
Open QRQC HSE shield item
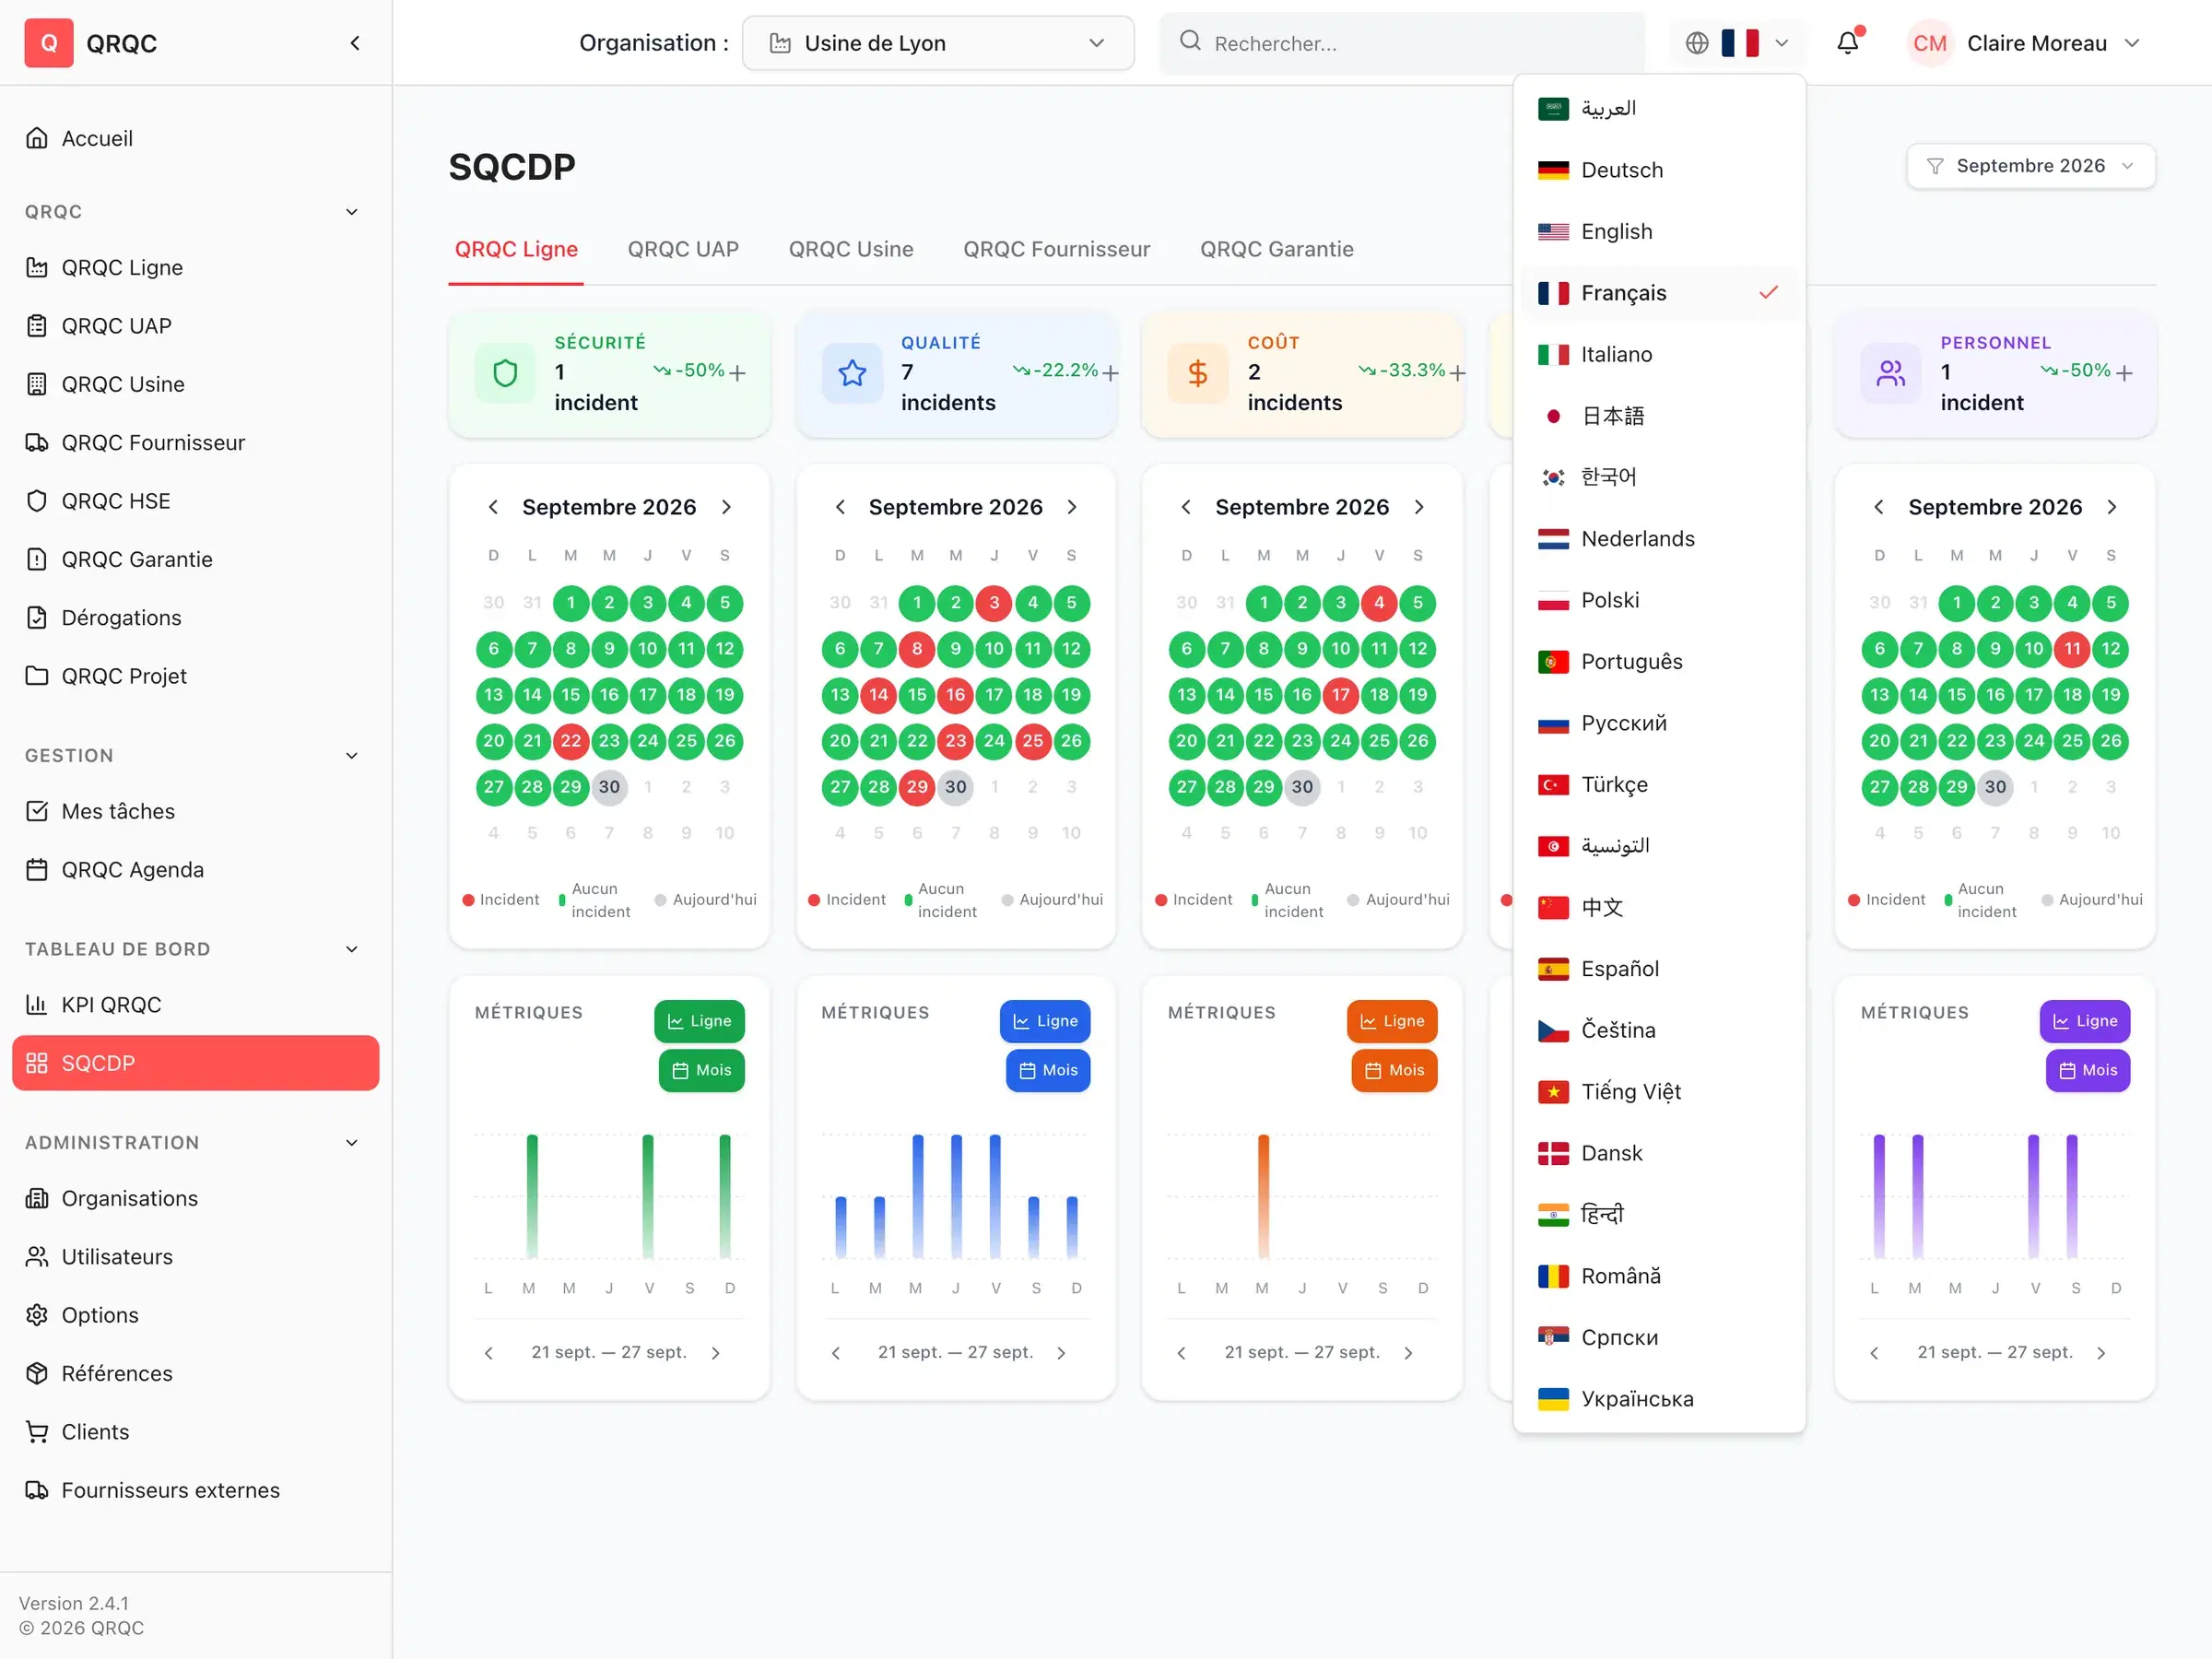196,501
